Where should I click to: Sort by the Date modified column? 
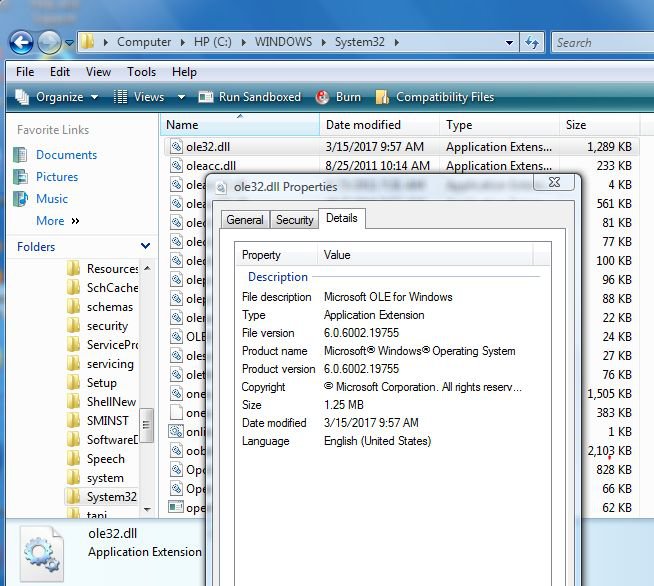click(380, 125)
